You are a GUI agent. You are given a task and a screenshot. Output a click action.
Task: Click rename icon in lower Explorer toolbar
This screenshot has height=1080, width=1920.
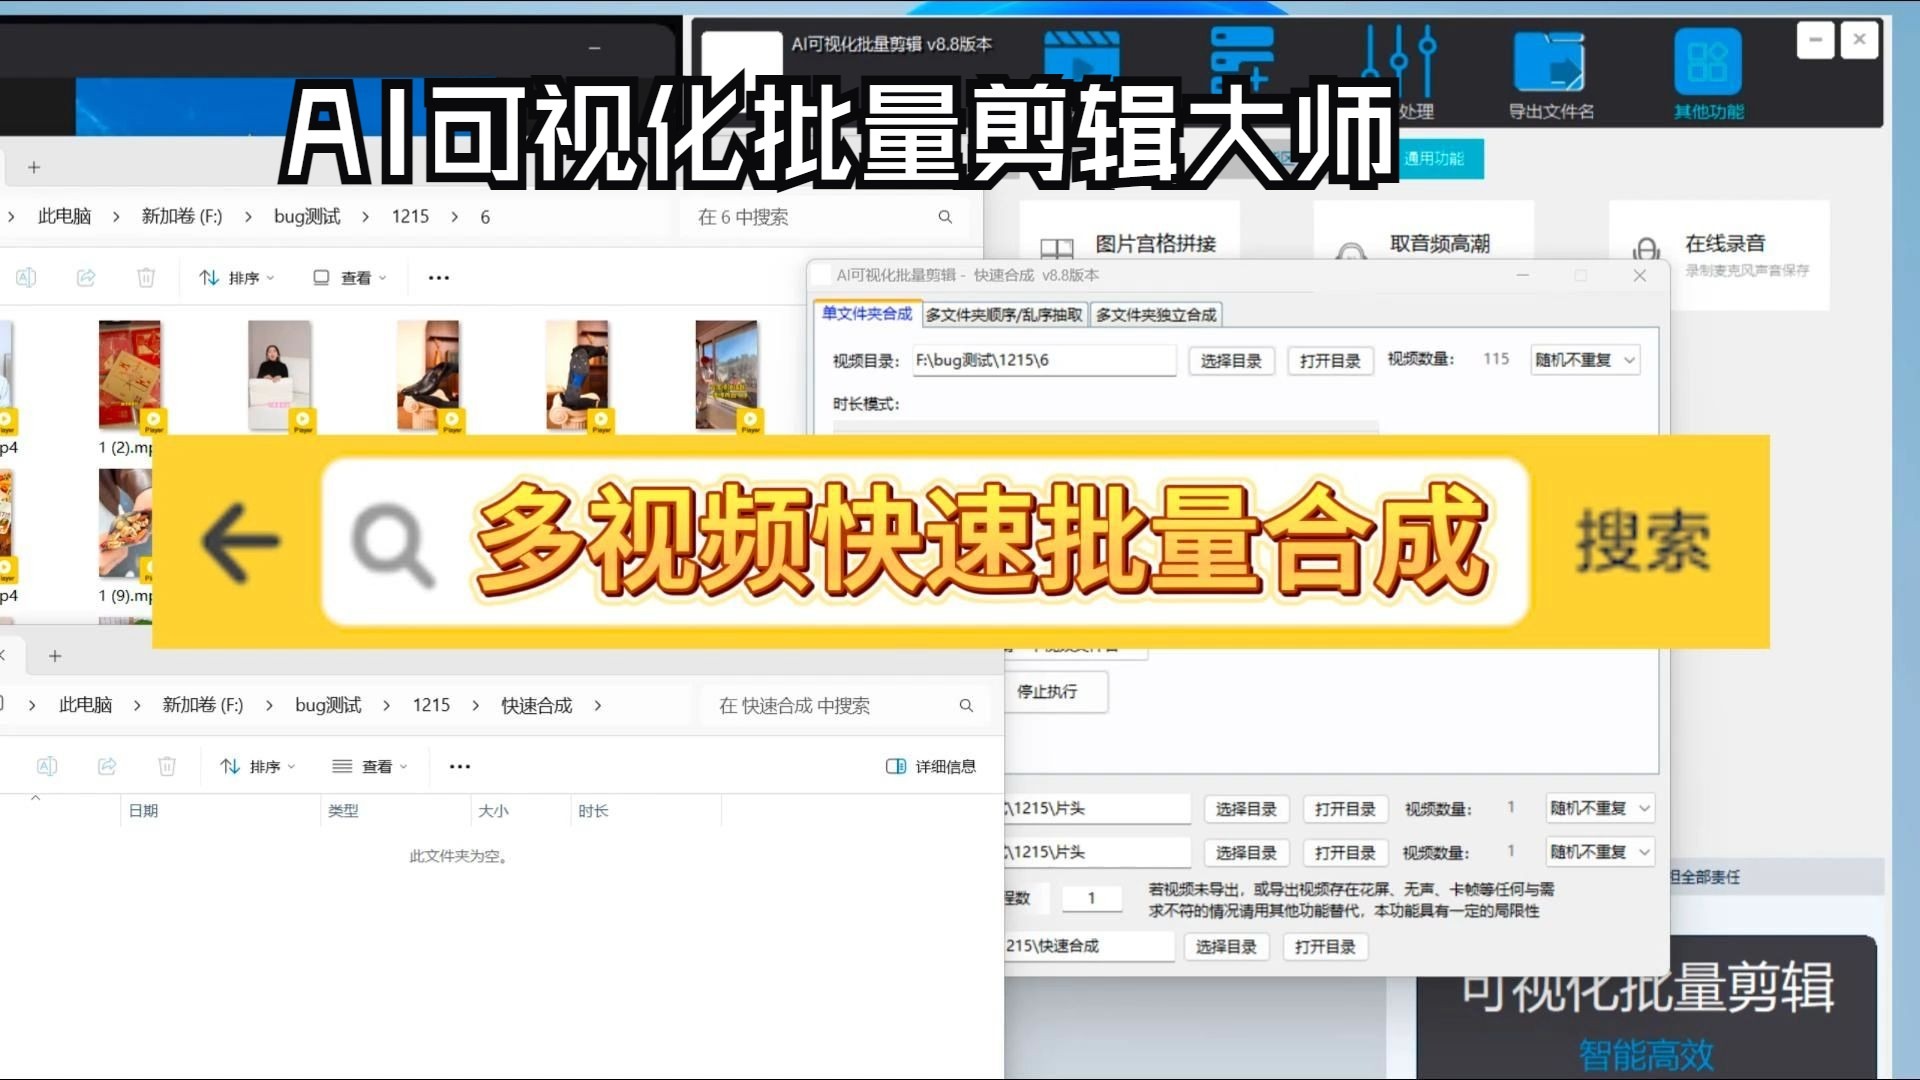[x=47, y=766]
